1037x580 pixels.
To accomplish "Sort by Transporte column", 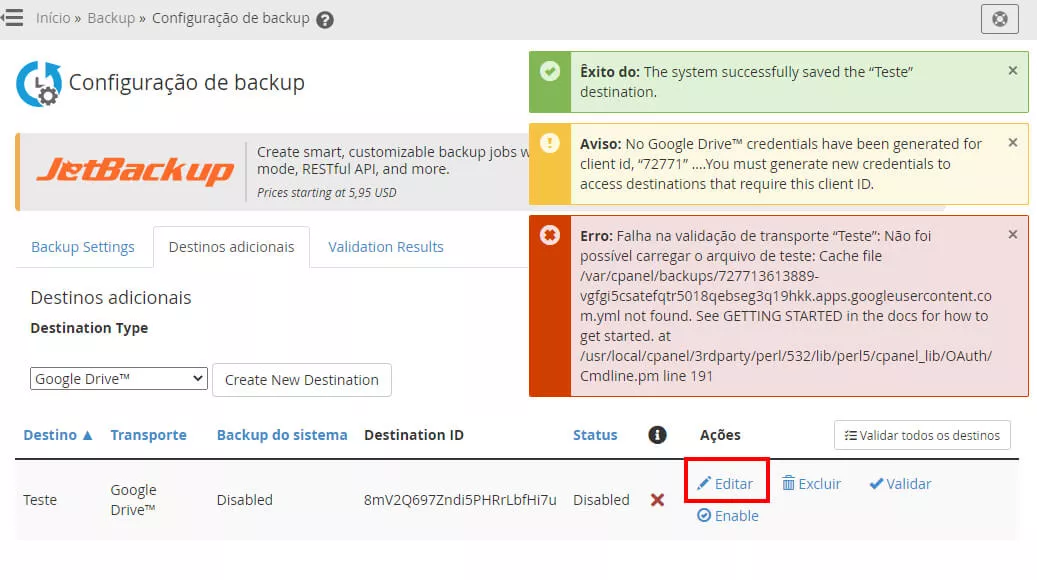I will (148, 435).
